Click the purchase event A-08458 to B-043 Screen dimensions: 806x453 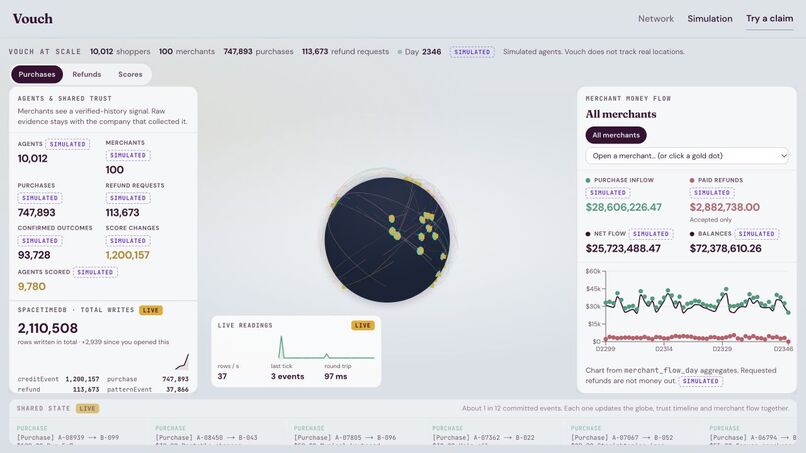click(206, 438)
